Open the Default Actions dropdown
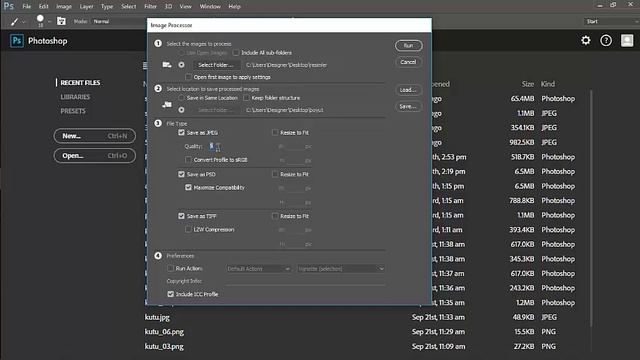Image resolution: width=640 pixels, height=360 pixels. point(259,269)
